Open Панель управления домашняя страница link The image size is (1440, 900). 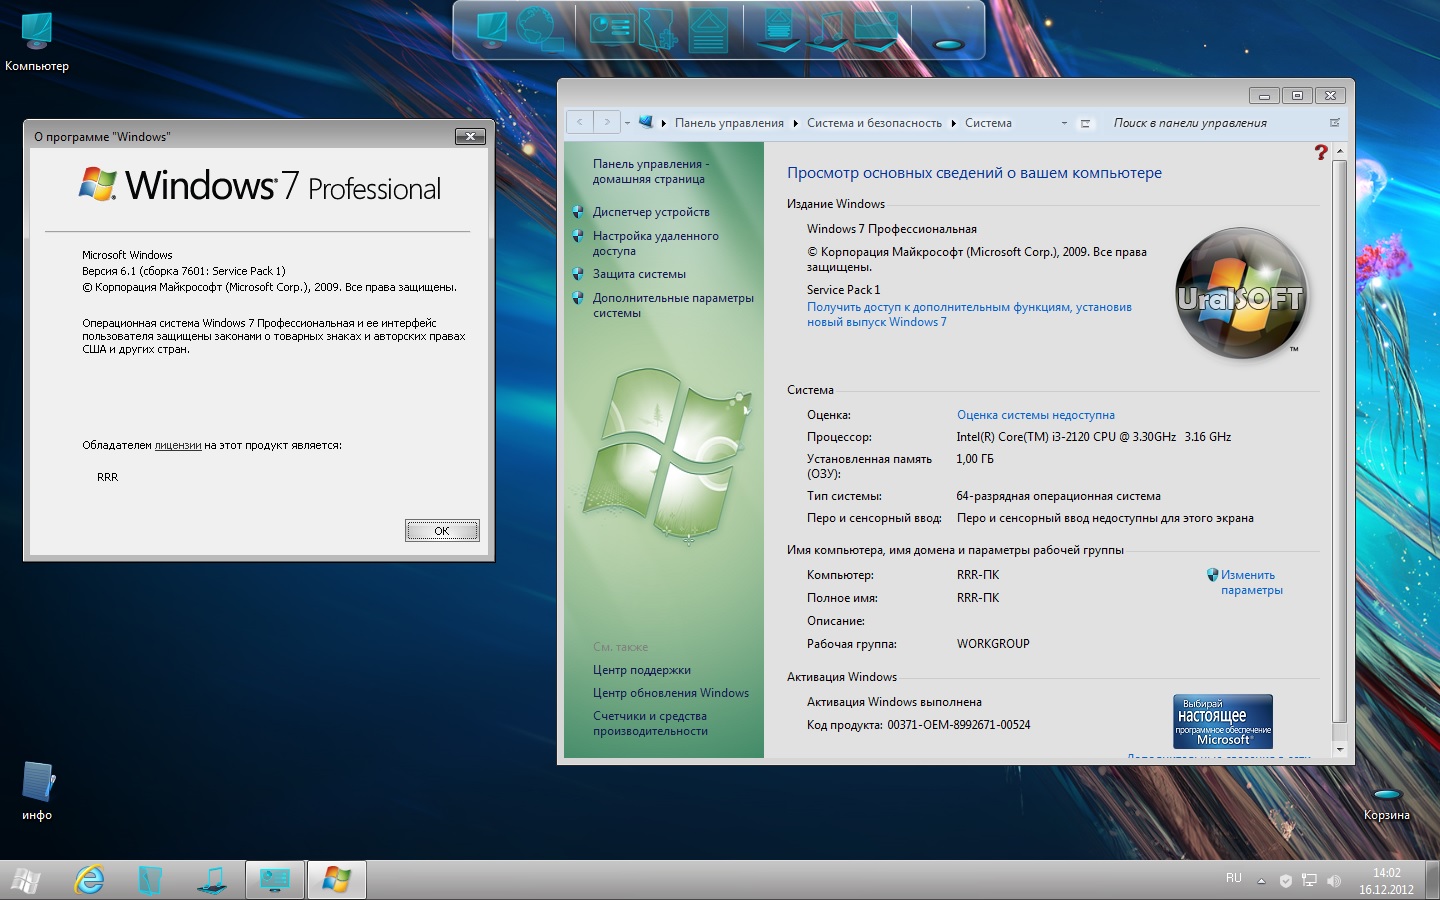coord(651,171)
